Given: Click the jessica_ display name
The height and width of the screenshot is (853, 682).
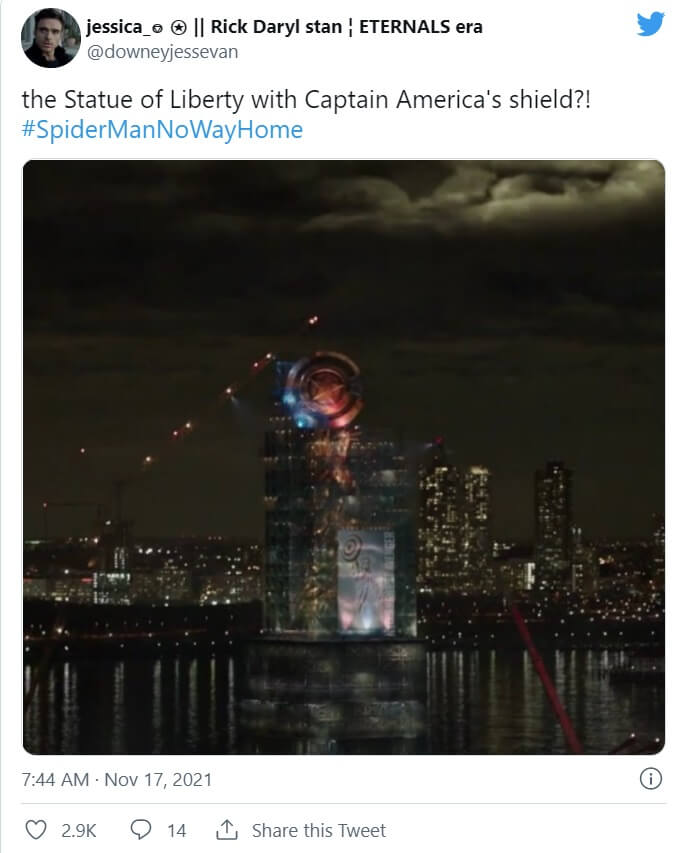Looking at the screenshot, I should click(x=114, y=27).
